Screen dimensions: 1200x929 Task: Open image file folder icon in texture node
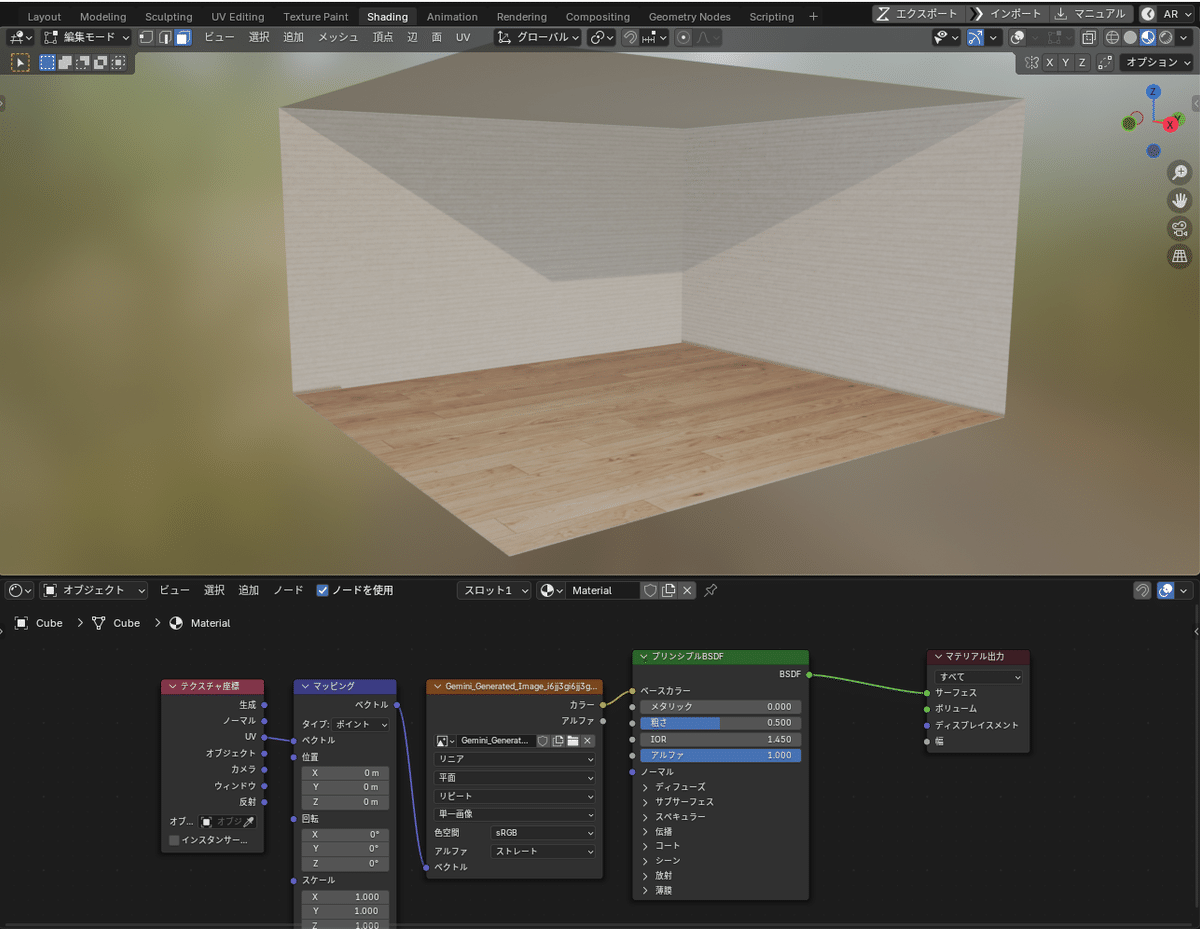tap(572, 741)
